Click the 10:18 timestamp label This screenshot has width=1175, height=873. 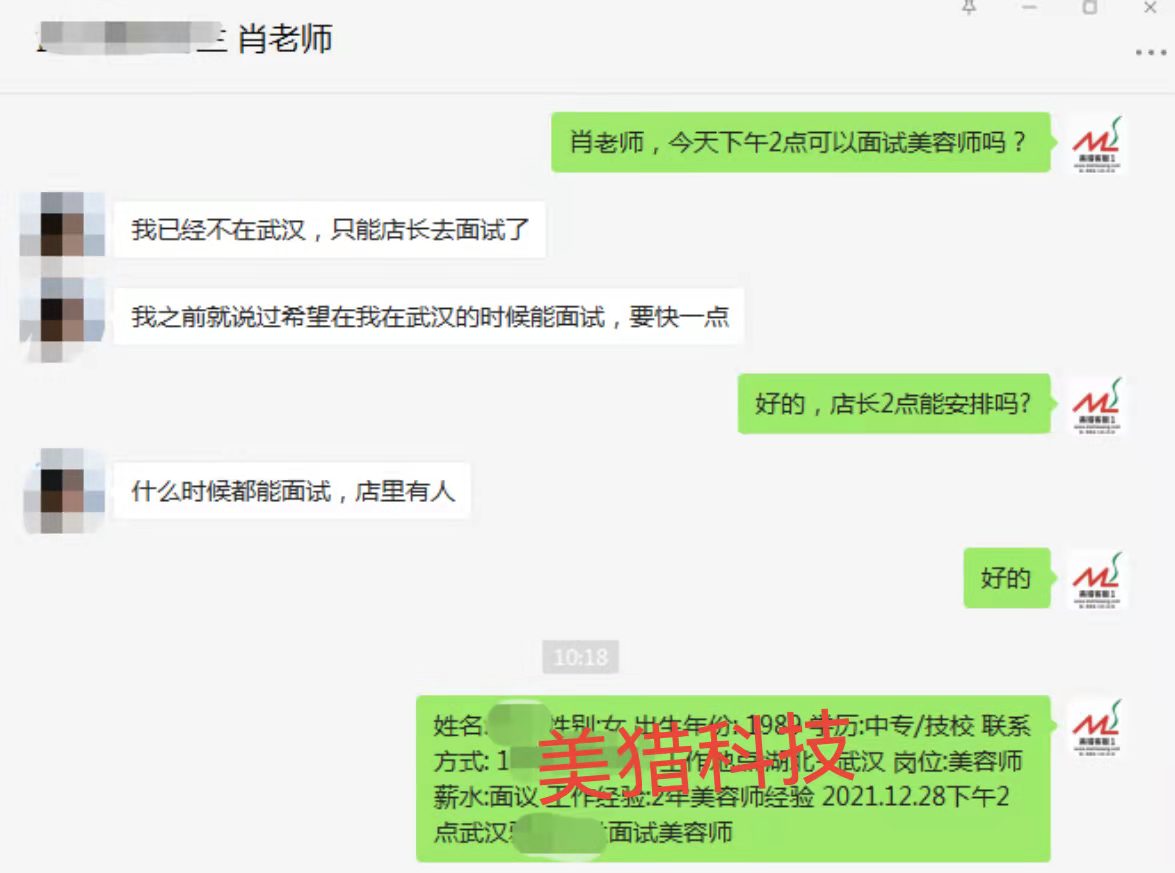tap(581, 657)
